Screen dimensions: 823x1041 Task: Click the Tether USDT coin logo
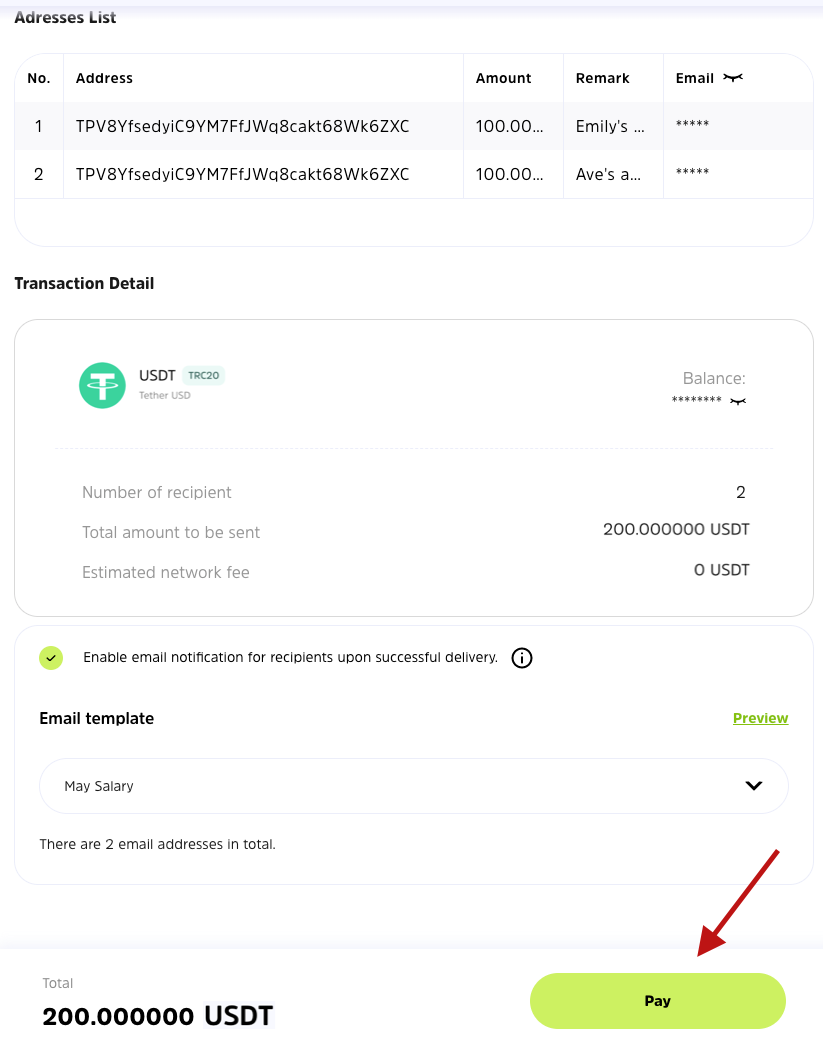point(102,385)
